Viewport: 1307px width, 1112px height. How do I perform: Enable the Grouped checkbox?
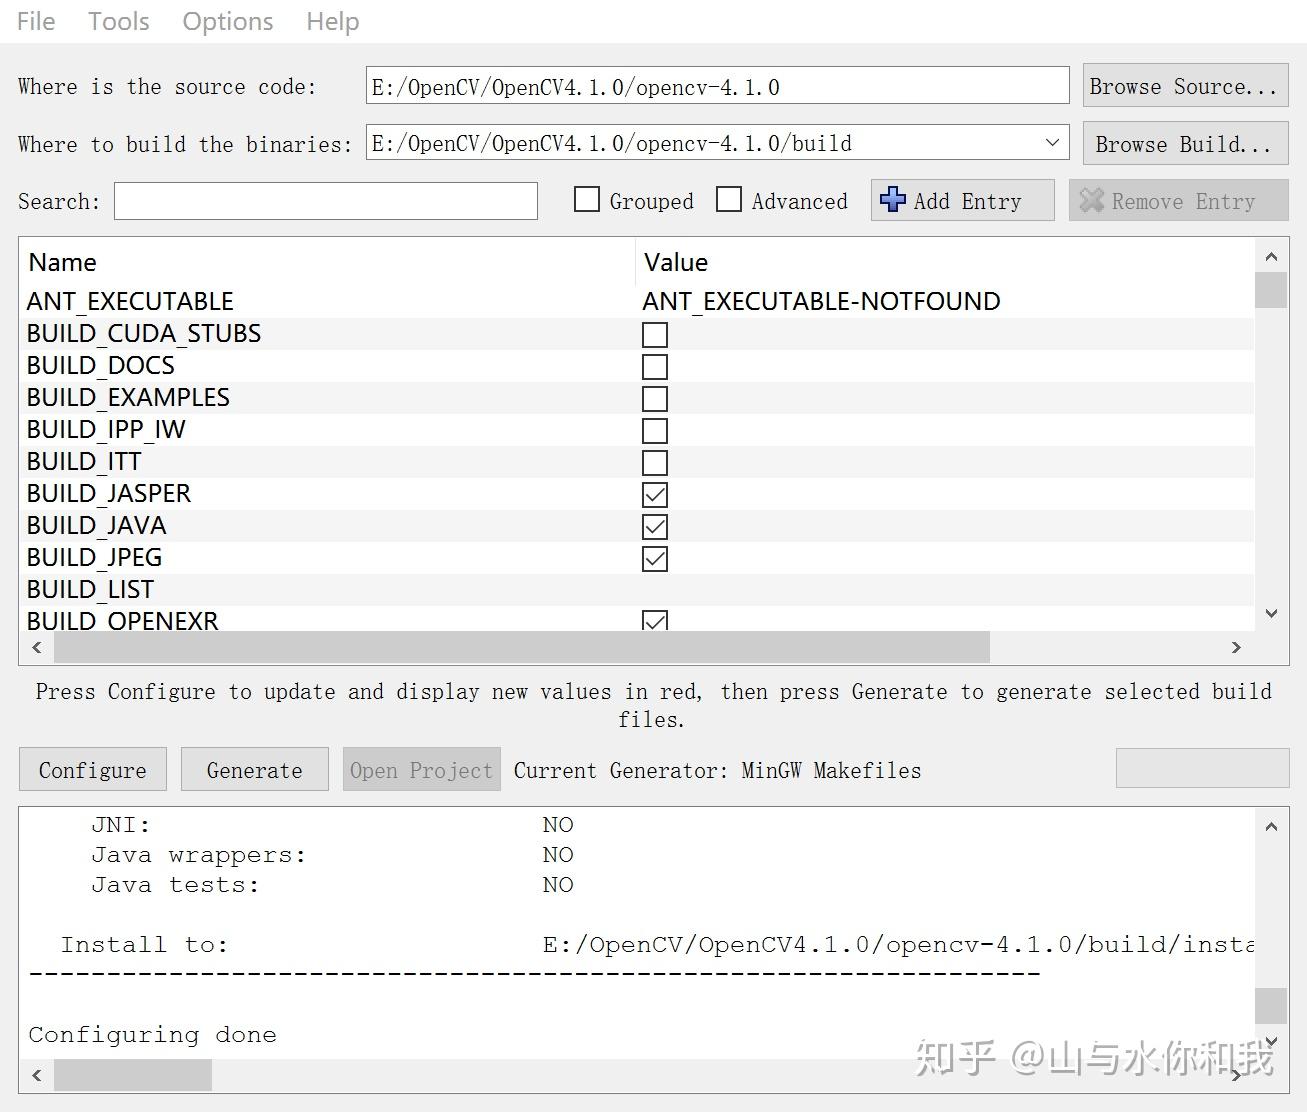[x=586, y=200]
